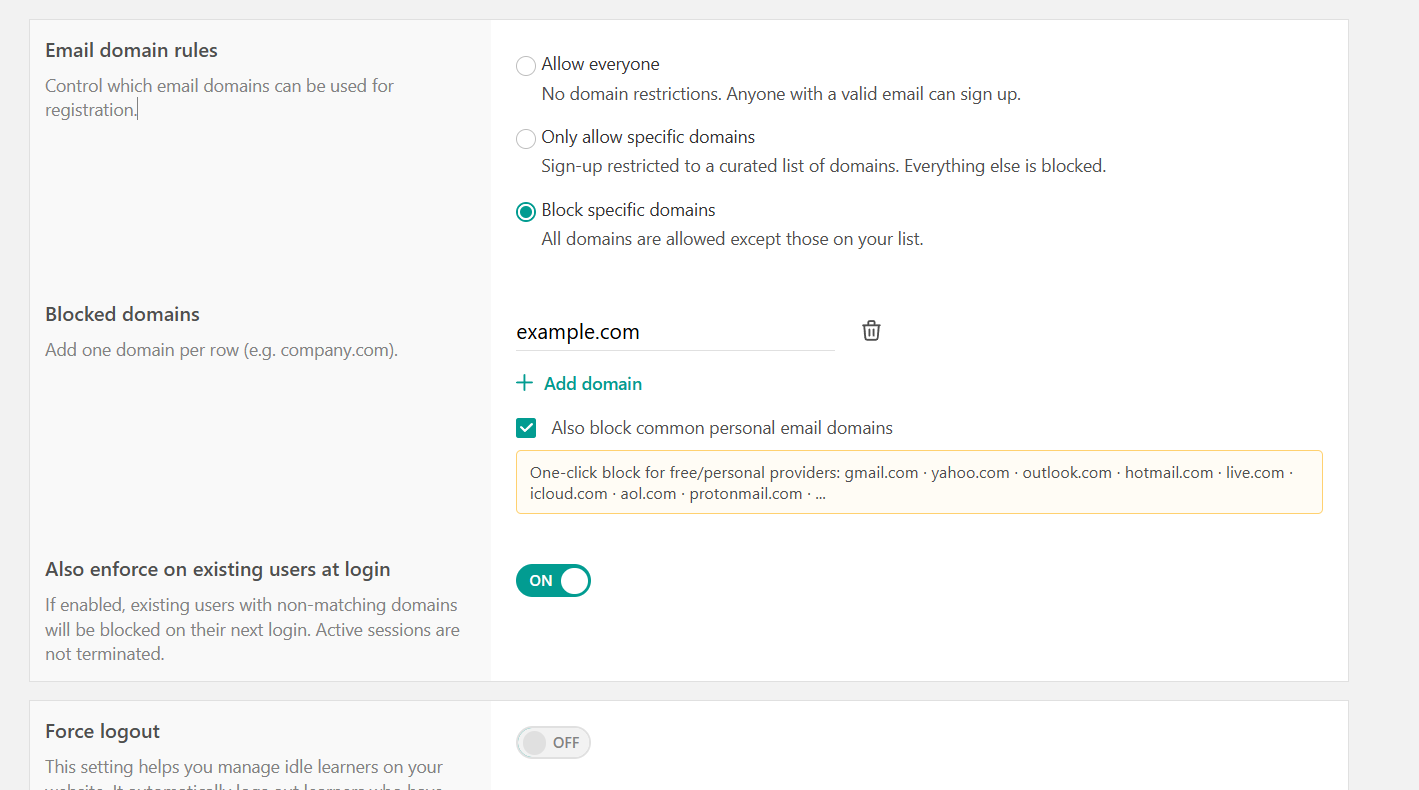The height and width of the screenshot is (790, 1419).
Task: Click the "Email domain rules" heading
Action: click(x=131, y=50)
